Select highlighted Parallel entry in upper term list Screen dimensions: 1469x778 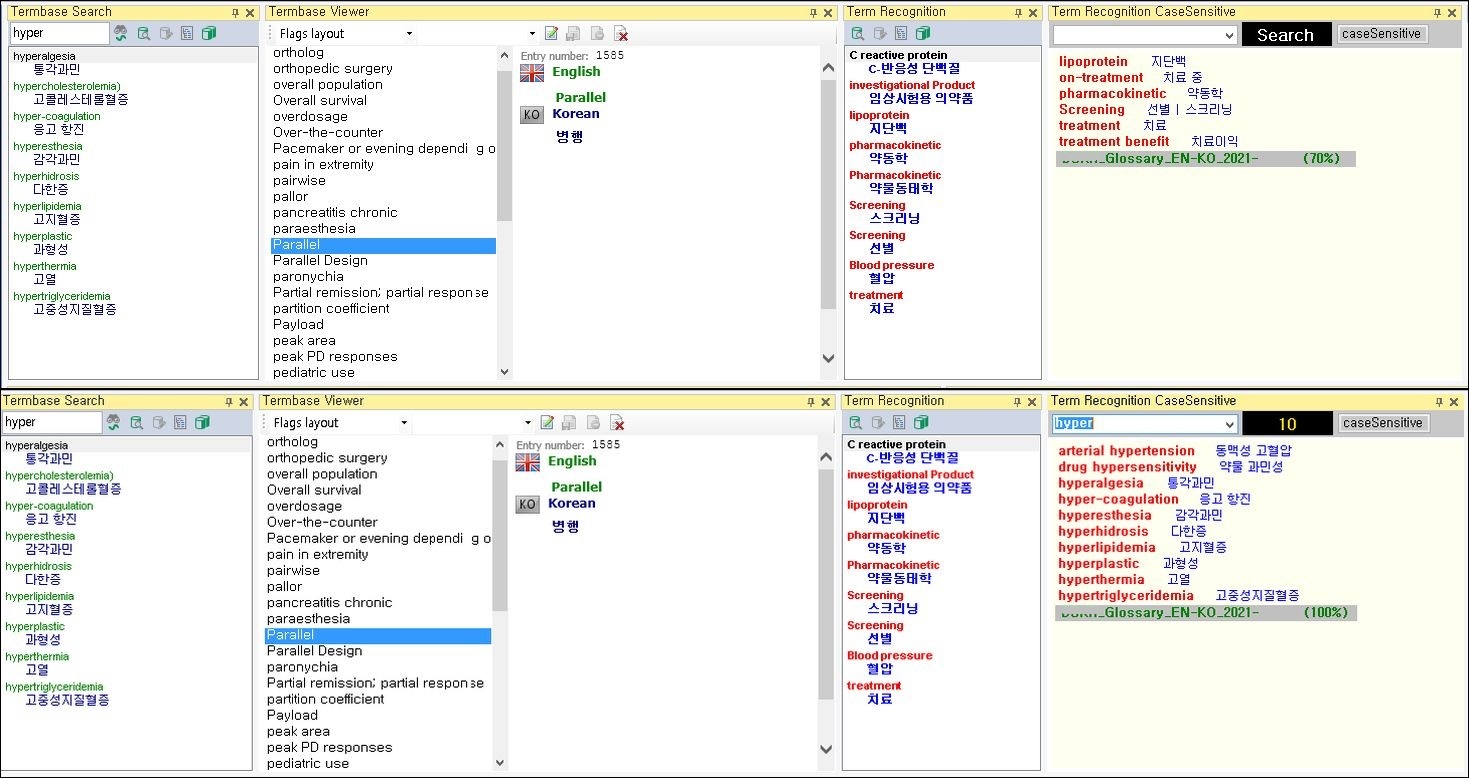pyautogui.click(x=383, y=245)
